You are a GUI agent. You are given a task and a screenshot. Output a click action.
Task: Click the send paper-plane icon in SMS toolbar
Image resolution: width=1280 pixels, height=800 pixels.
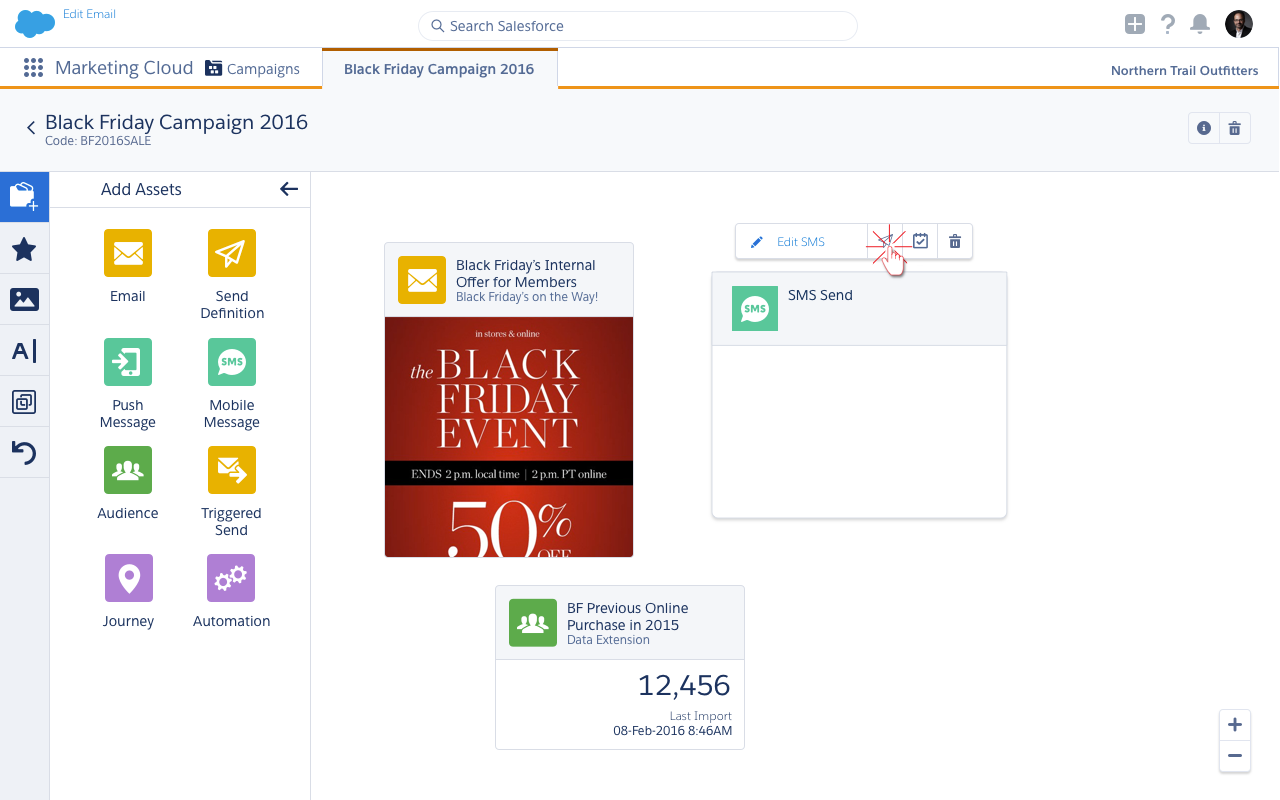(886, 241)
